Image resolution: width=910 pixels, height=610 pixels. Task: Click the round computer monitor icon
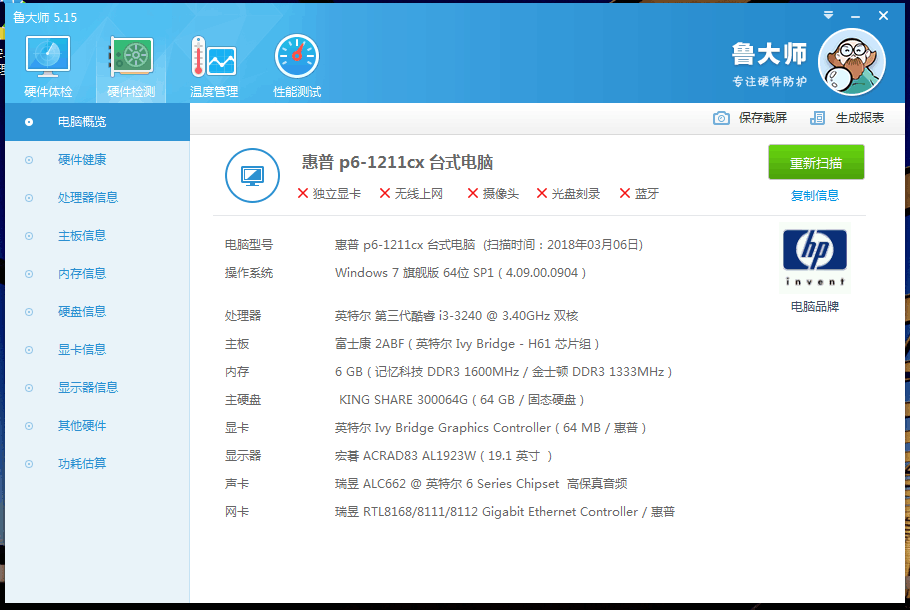(252, 175)
